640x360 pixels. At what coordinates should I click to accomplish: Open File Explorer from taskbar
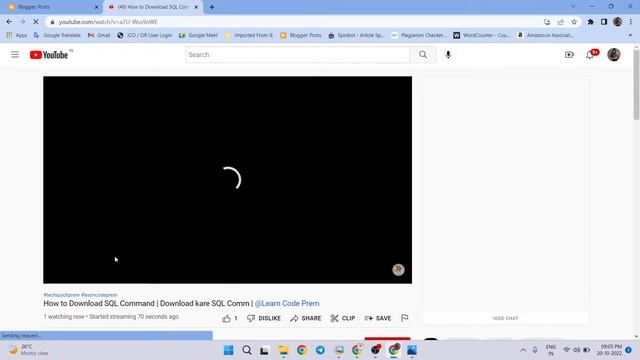pos(283,350)
